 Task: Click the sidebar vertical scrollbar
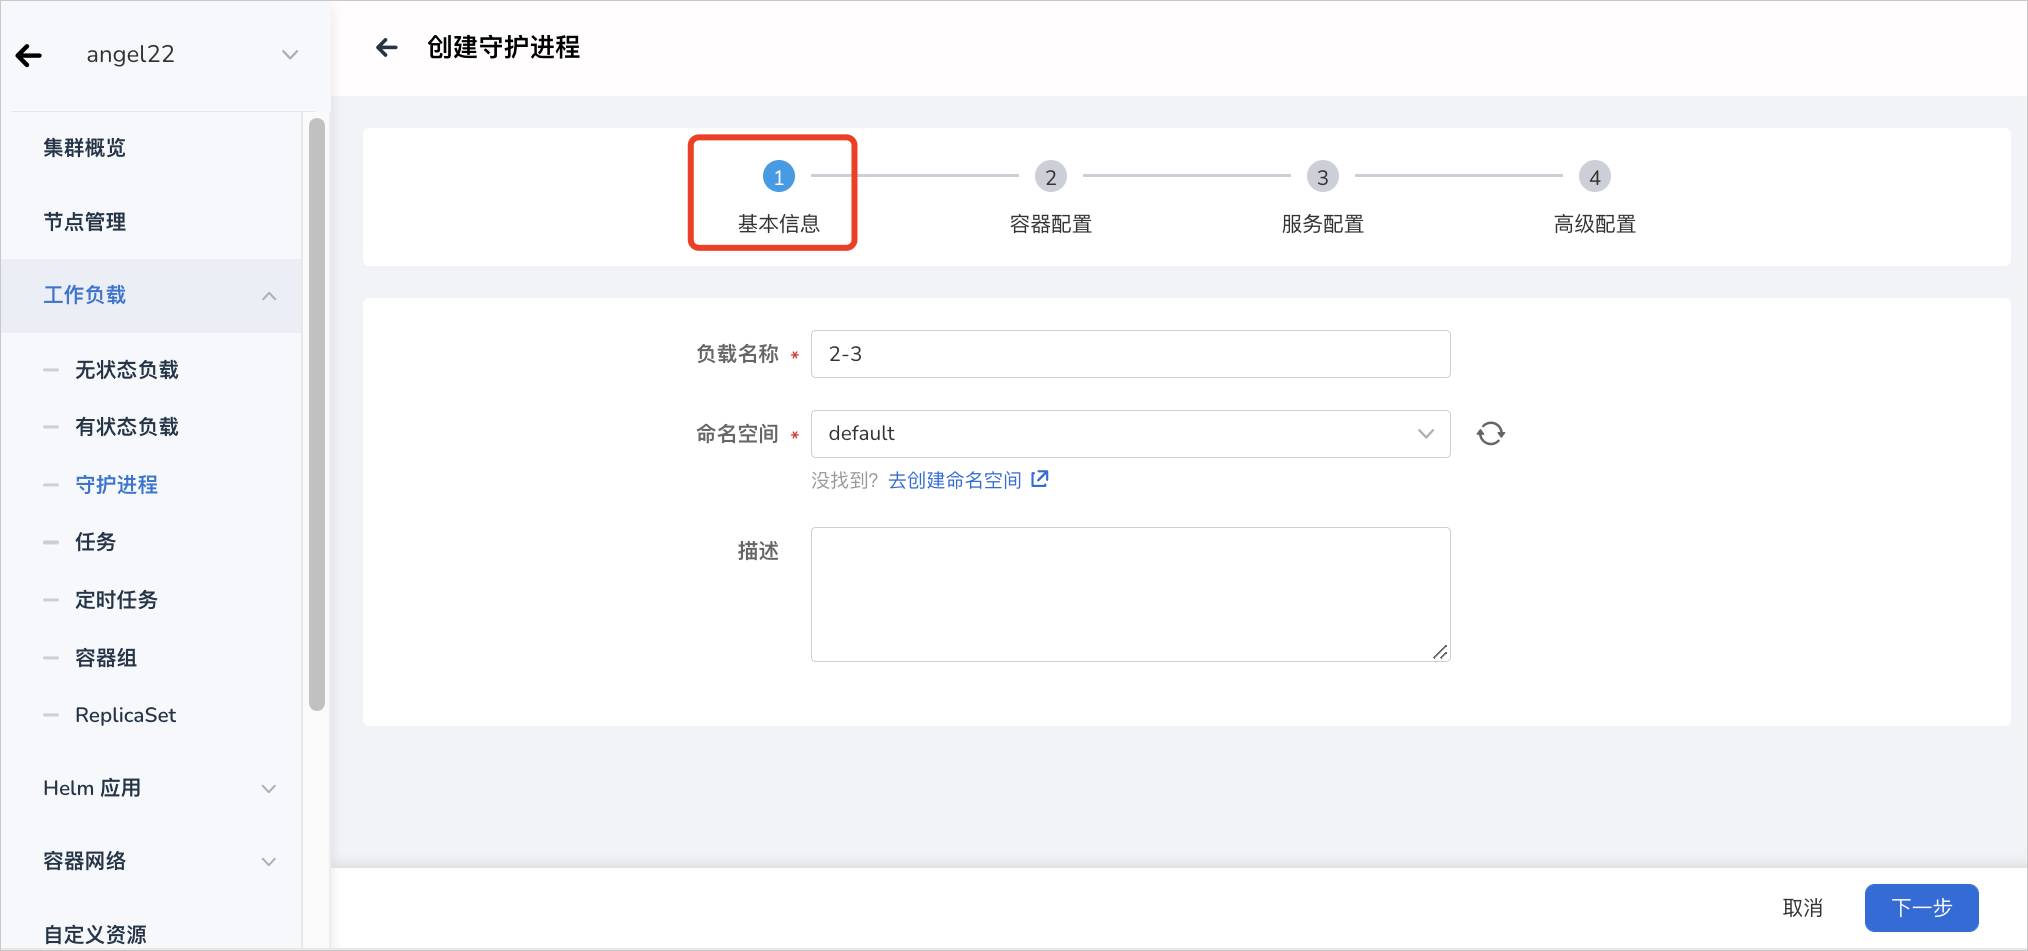coord(317,414)
